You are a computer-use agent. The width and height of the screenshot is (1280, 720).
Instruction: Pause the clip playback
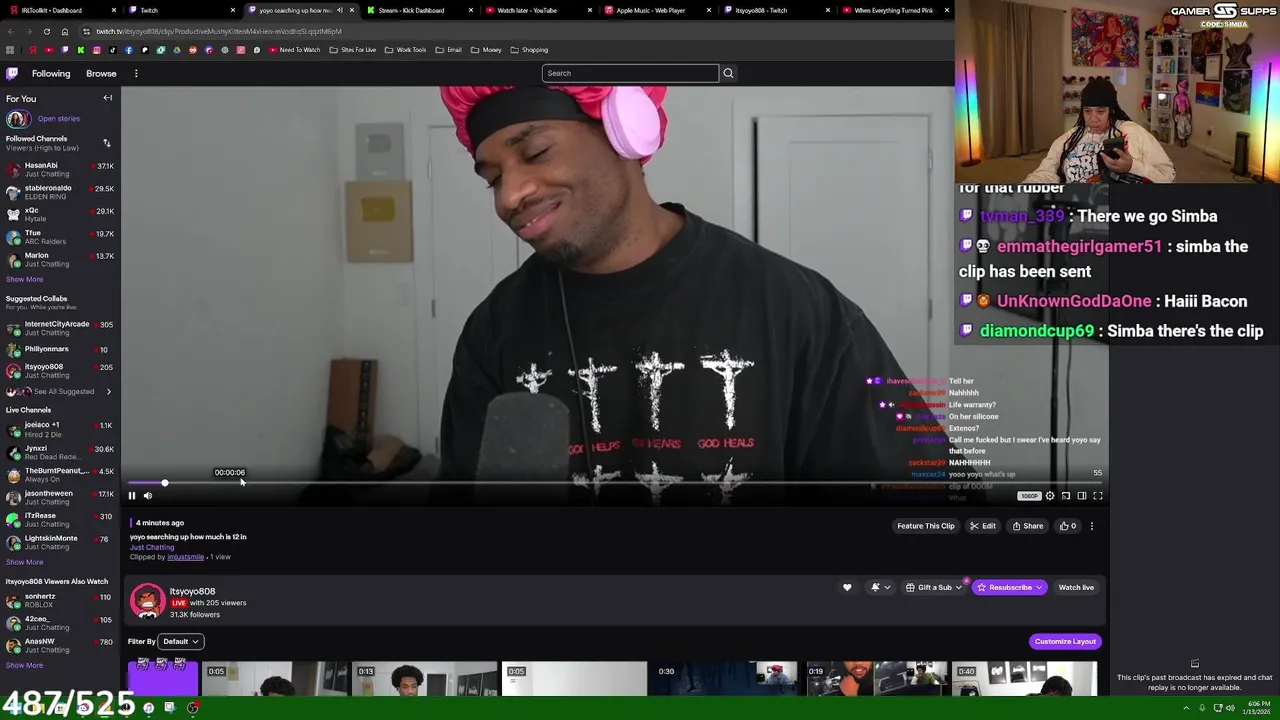pyautogui.click(x=131, y=496)
